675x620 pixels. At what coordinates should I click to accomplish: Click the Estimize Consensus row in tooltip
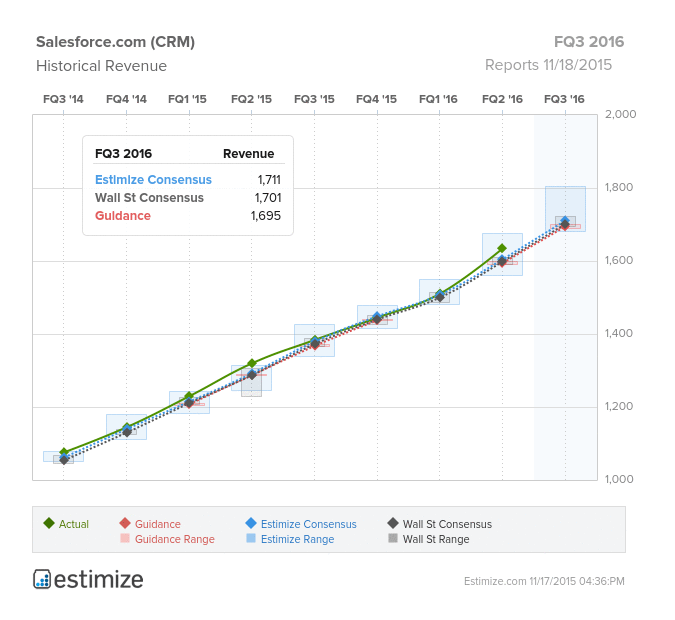tap(188, 180)
